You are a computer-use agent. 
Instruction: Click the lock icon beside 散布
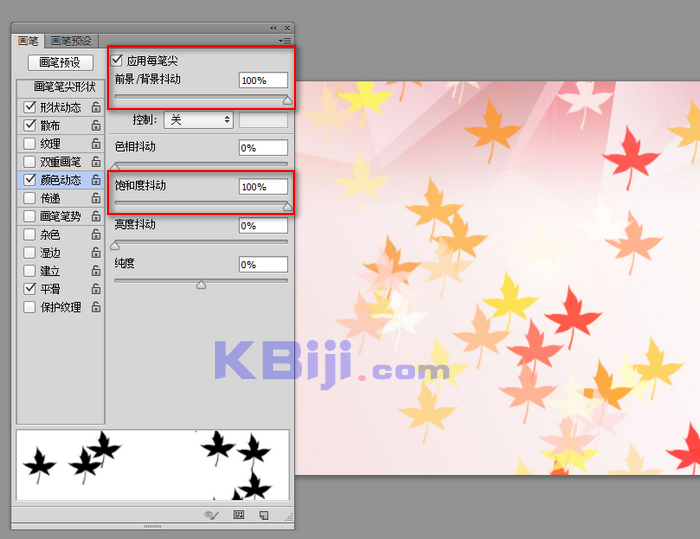[95, 126]
